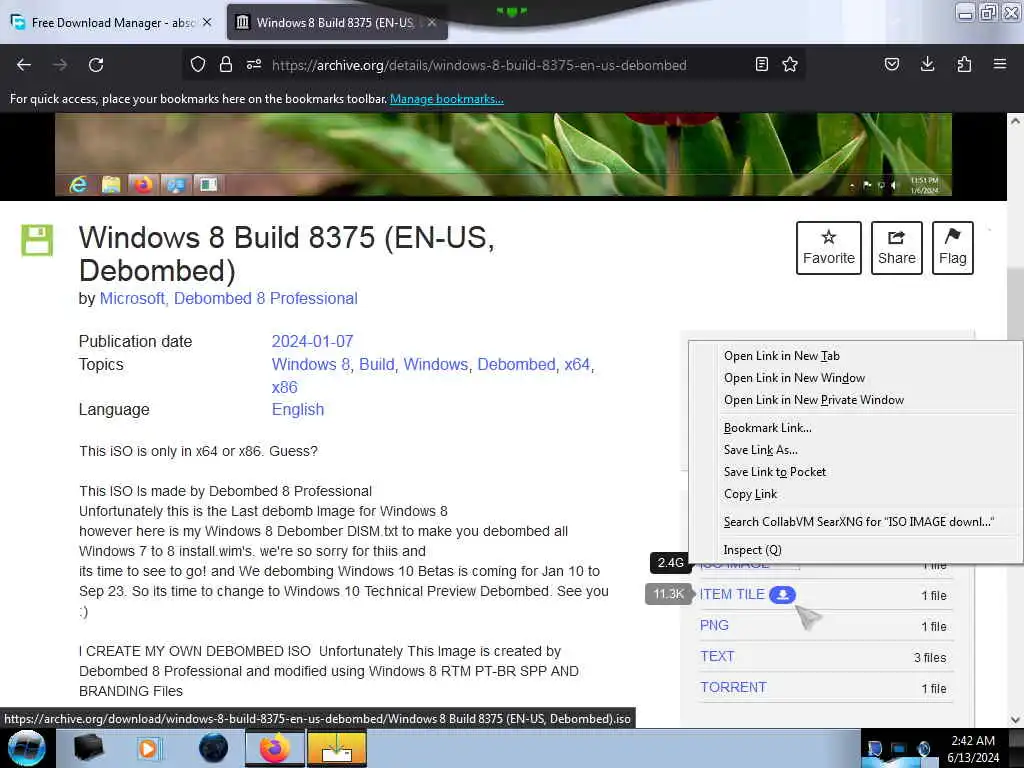Image resolution: width=1024 pixels, height=768 pixels.
Task: Click the TEXT download option
Action: [717, 656]
